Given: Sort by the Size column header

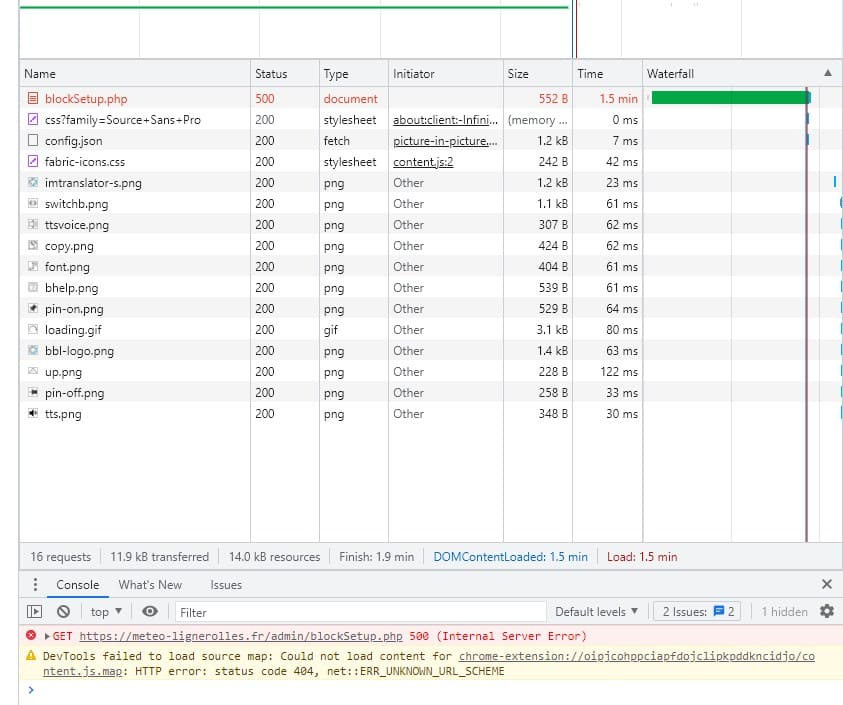Looking at the screenshot, I should pos(538,74).
